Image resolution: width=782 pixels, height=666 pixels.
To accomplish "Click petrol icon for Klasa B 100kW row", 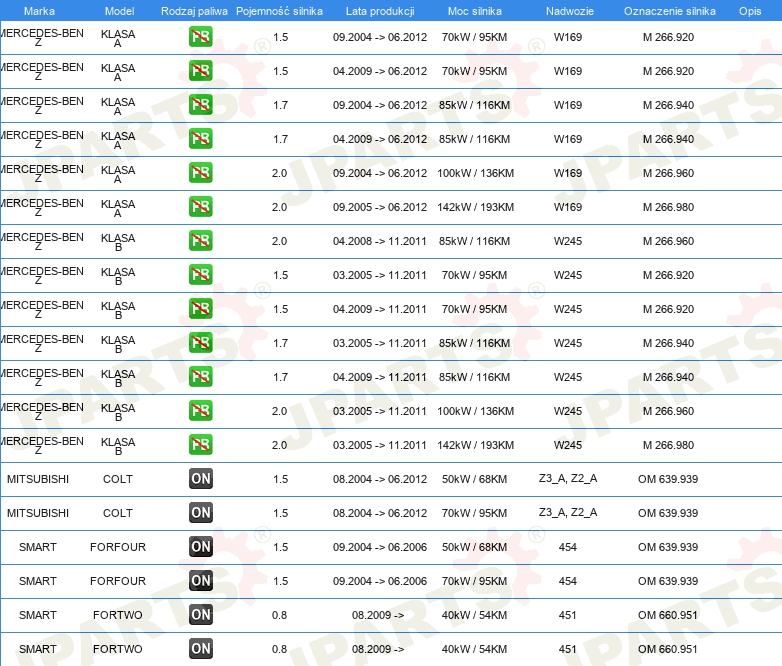I will (200, 411).
